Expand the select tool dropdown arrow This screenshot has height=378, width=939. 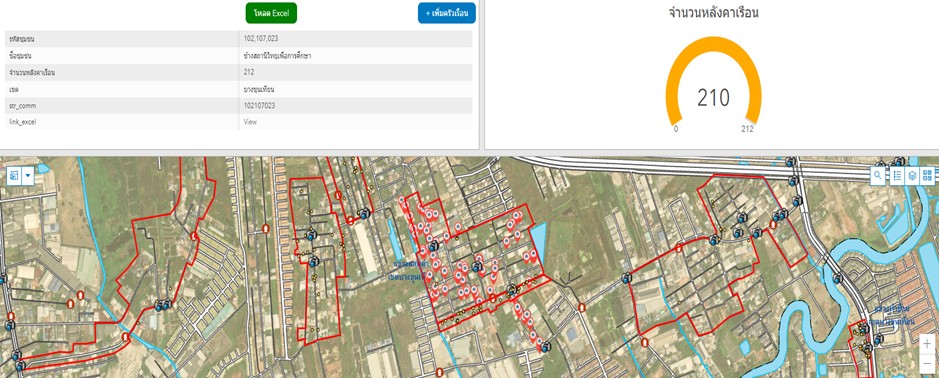28,176
